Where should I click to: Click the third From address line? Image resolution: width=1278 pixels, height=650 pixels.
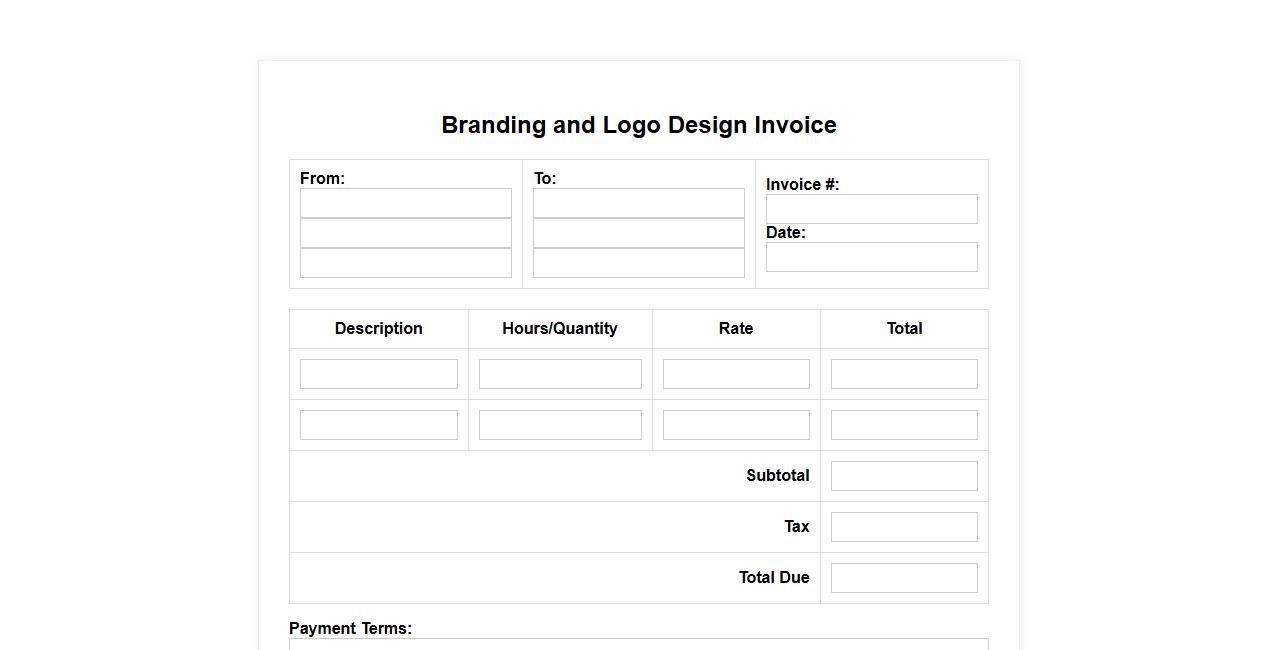(x=405, y=263)
